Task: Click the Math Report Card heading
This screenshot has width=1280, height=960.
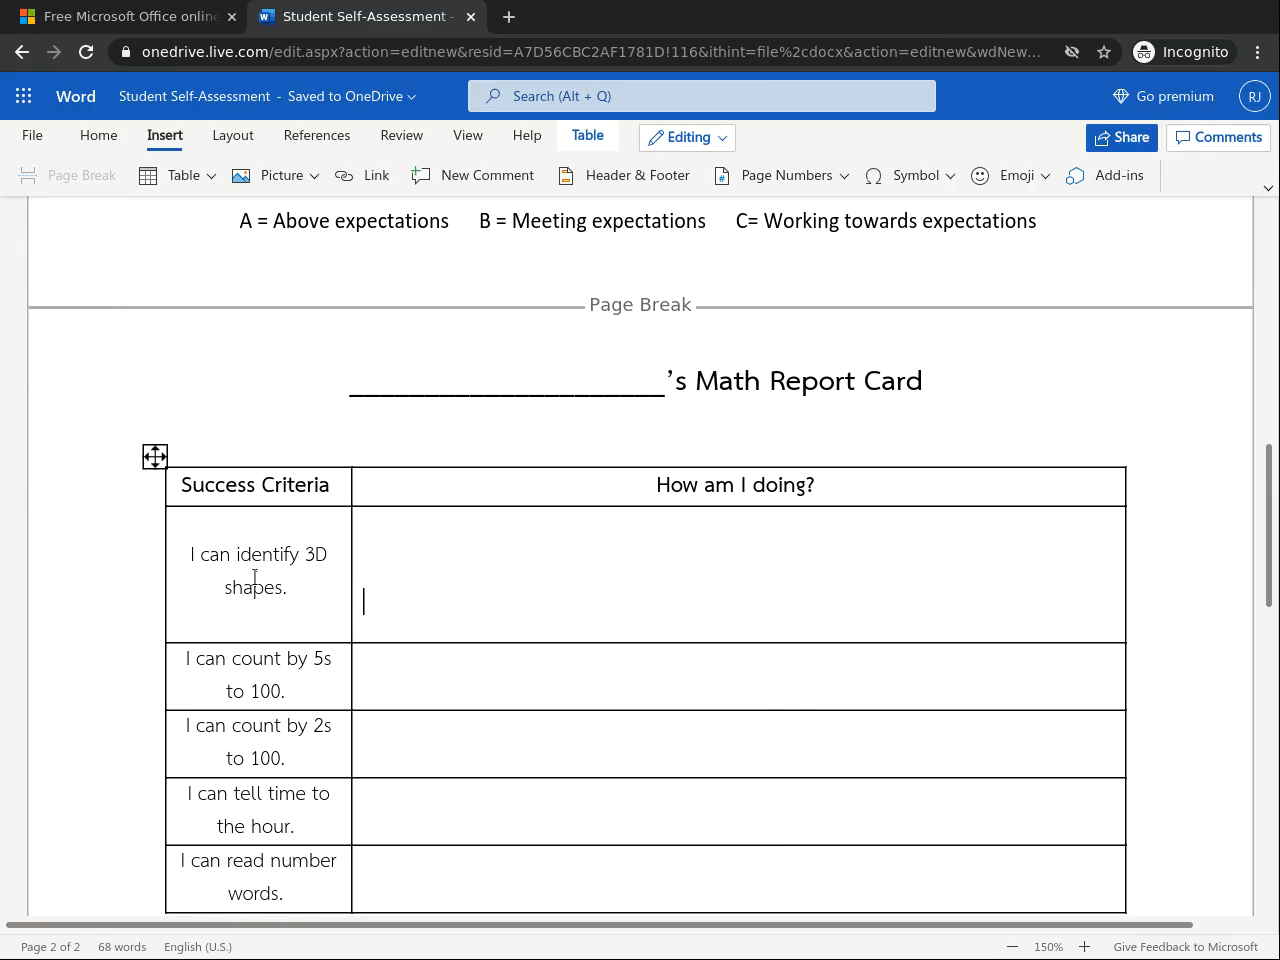Action: click(636, 381)
